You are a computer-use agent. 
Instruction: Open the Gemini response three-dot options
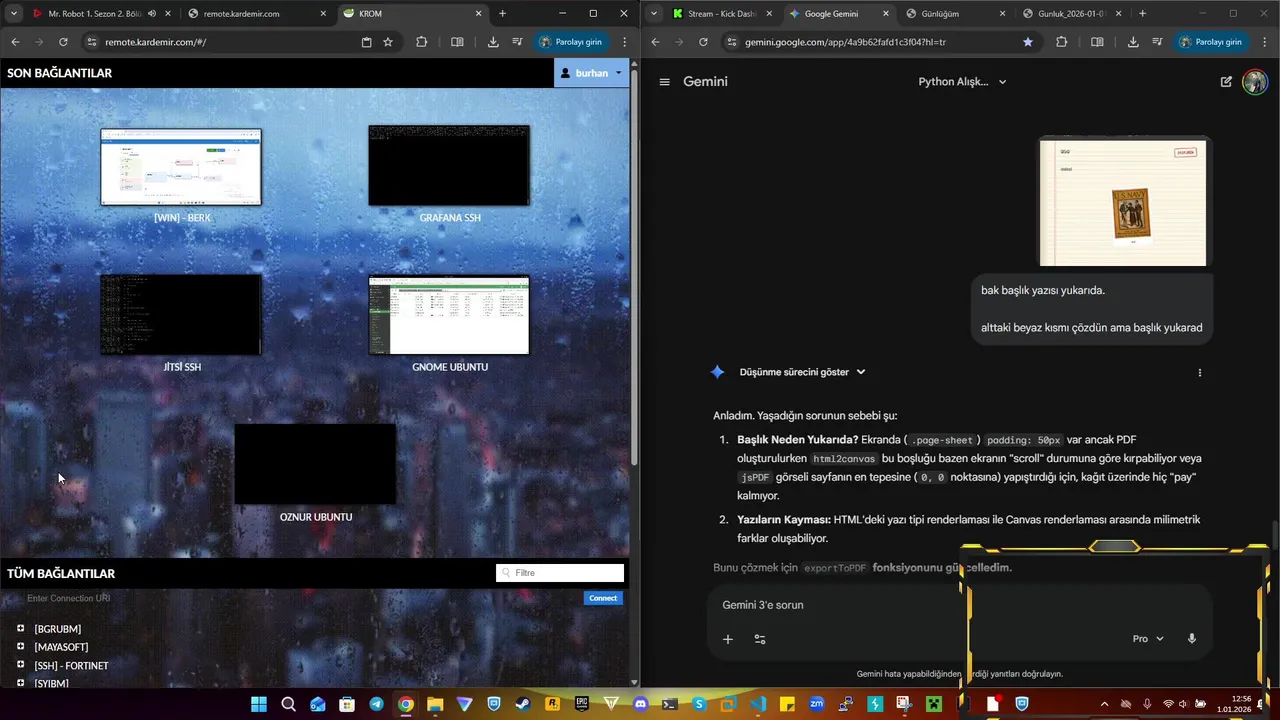point(1200,372)
